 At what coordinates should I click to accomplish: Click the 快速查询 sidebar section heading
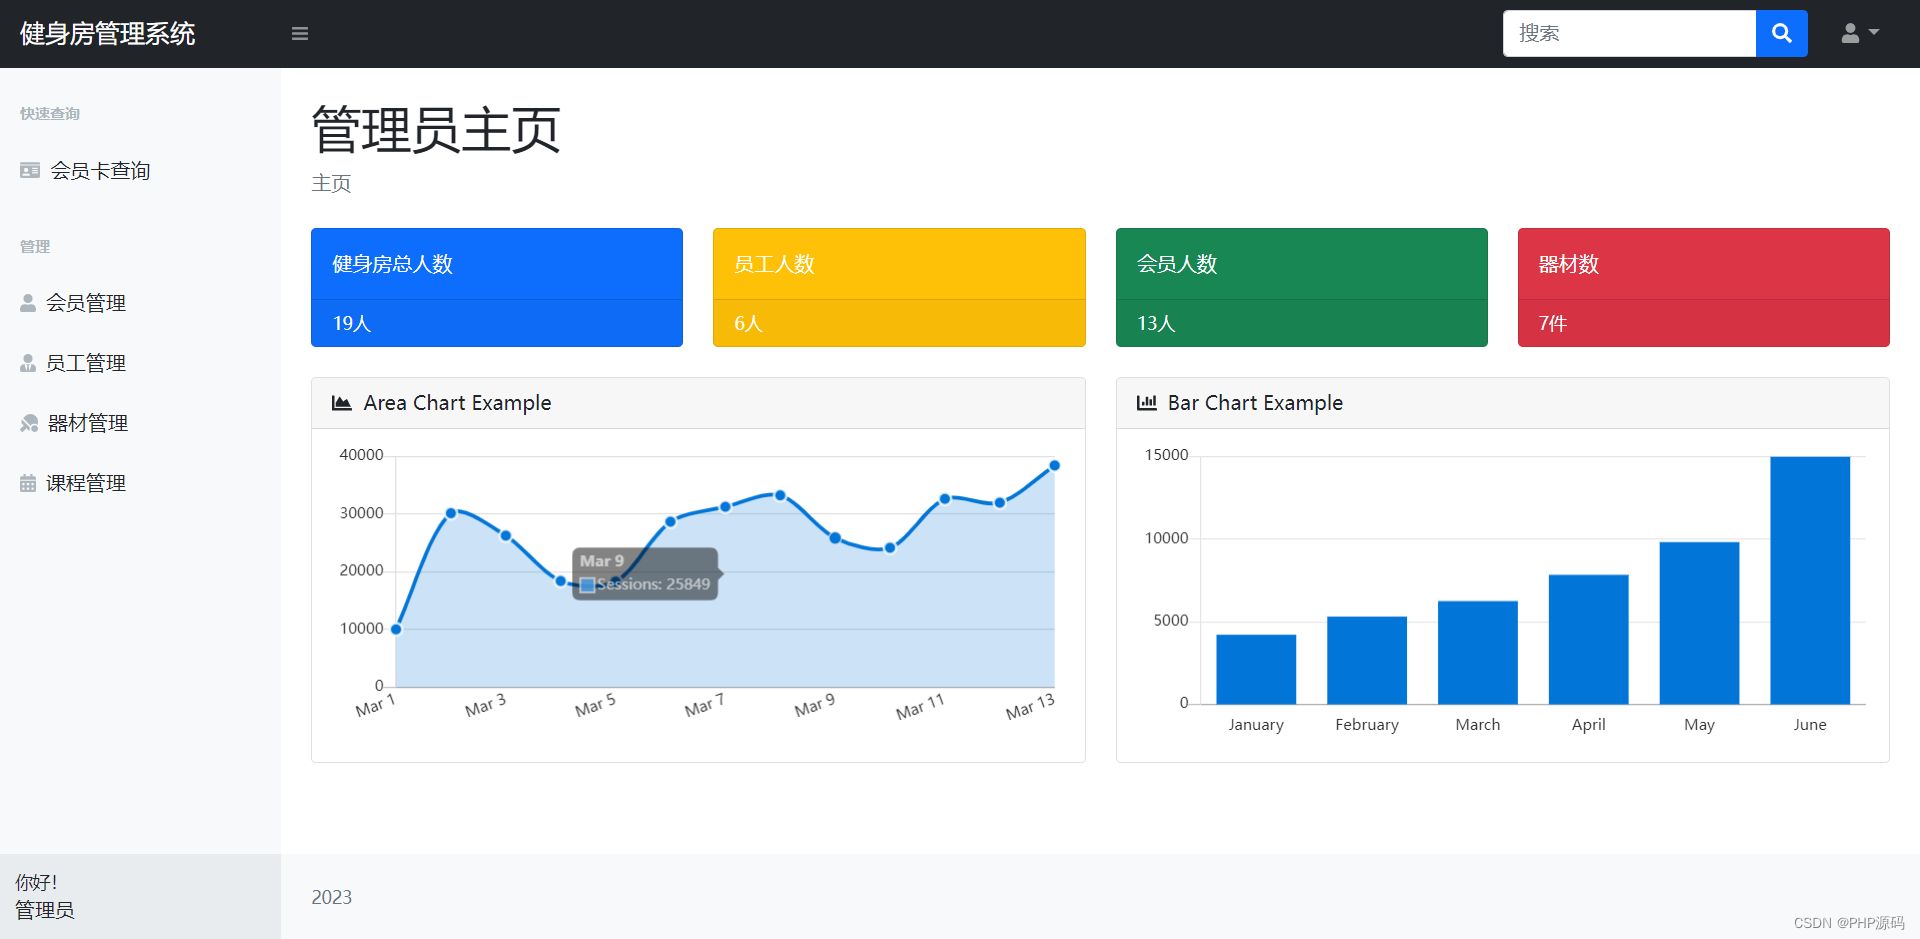coord(50,114)
